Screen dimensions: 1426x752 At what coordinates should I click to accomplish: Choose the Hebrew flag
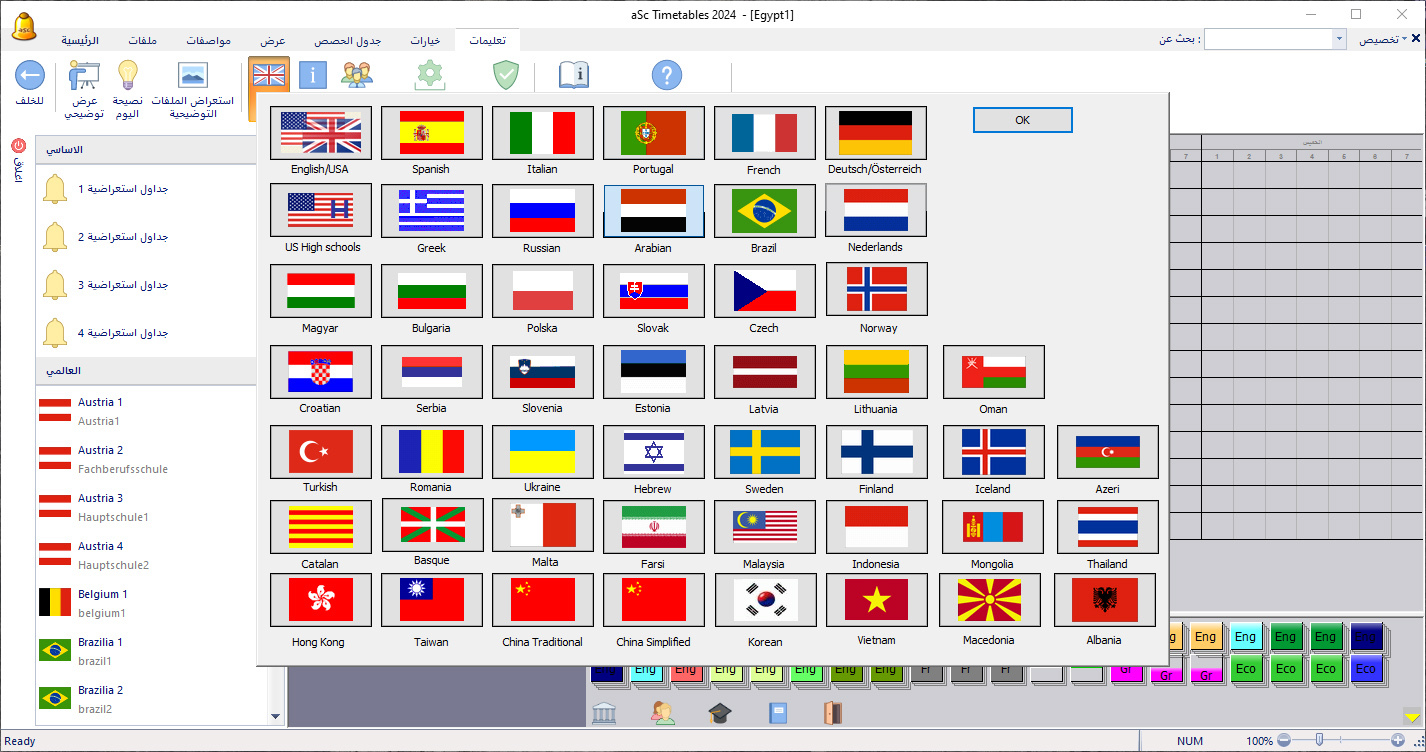[654, 452]
